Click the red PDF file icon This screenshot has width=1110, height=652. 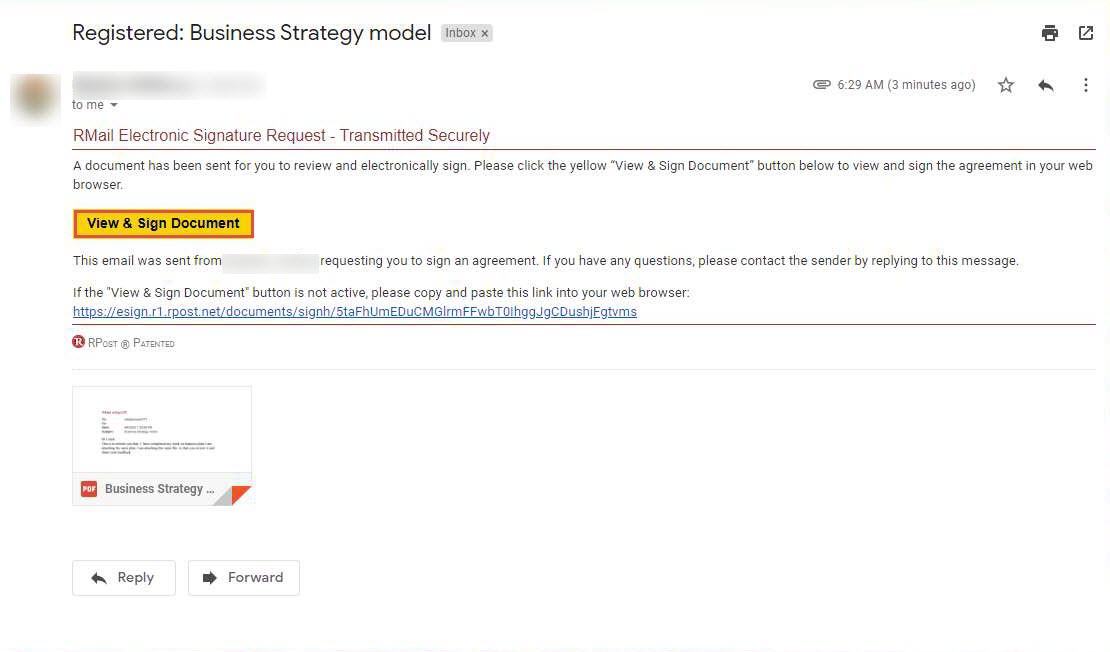(89, 489)
